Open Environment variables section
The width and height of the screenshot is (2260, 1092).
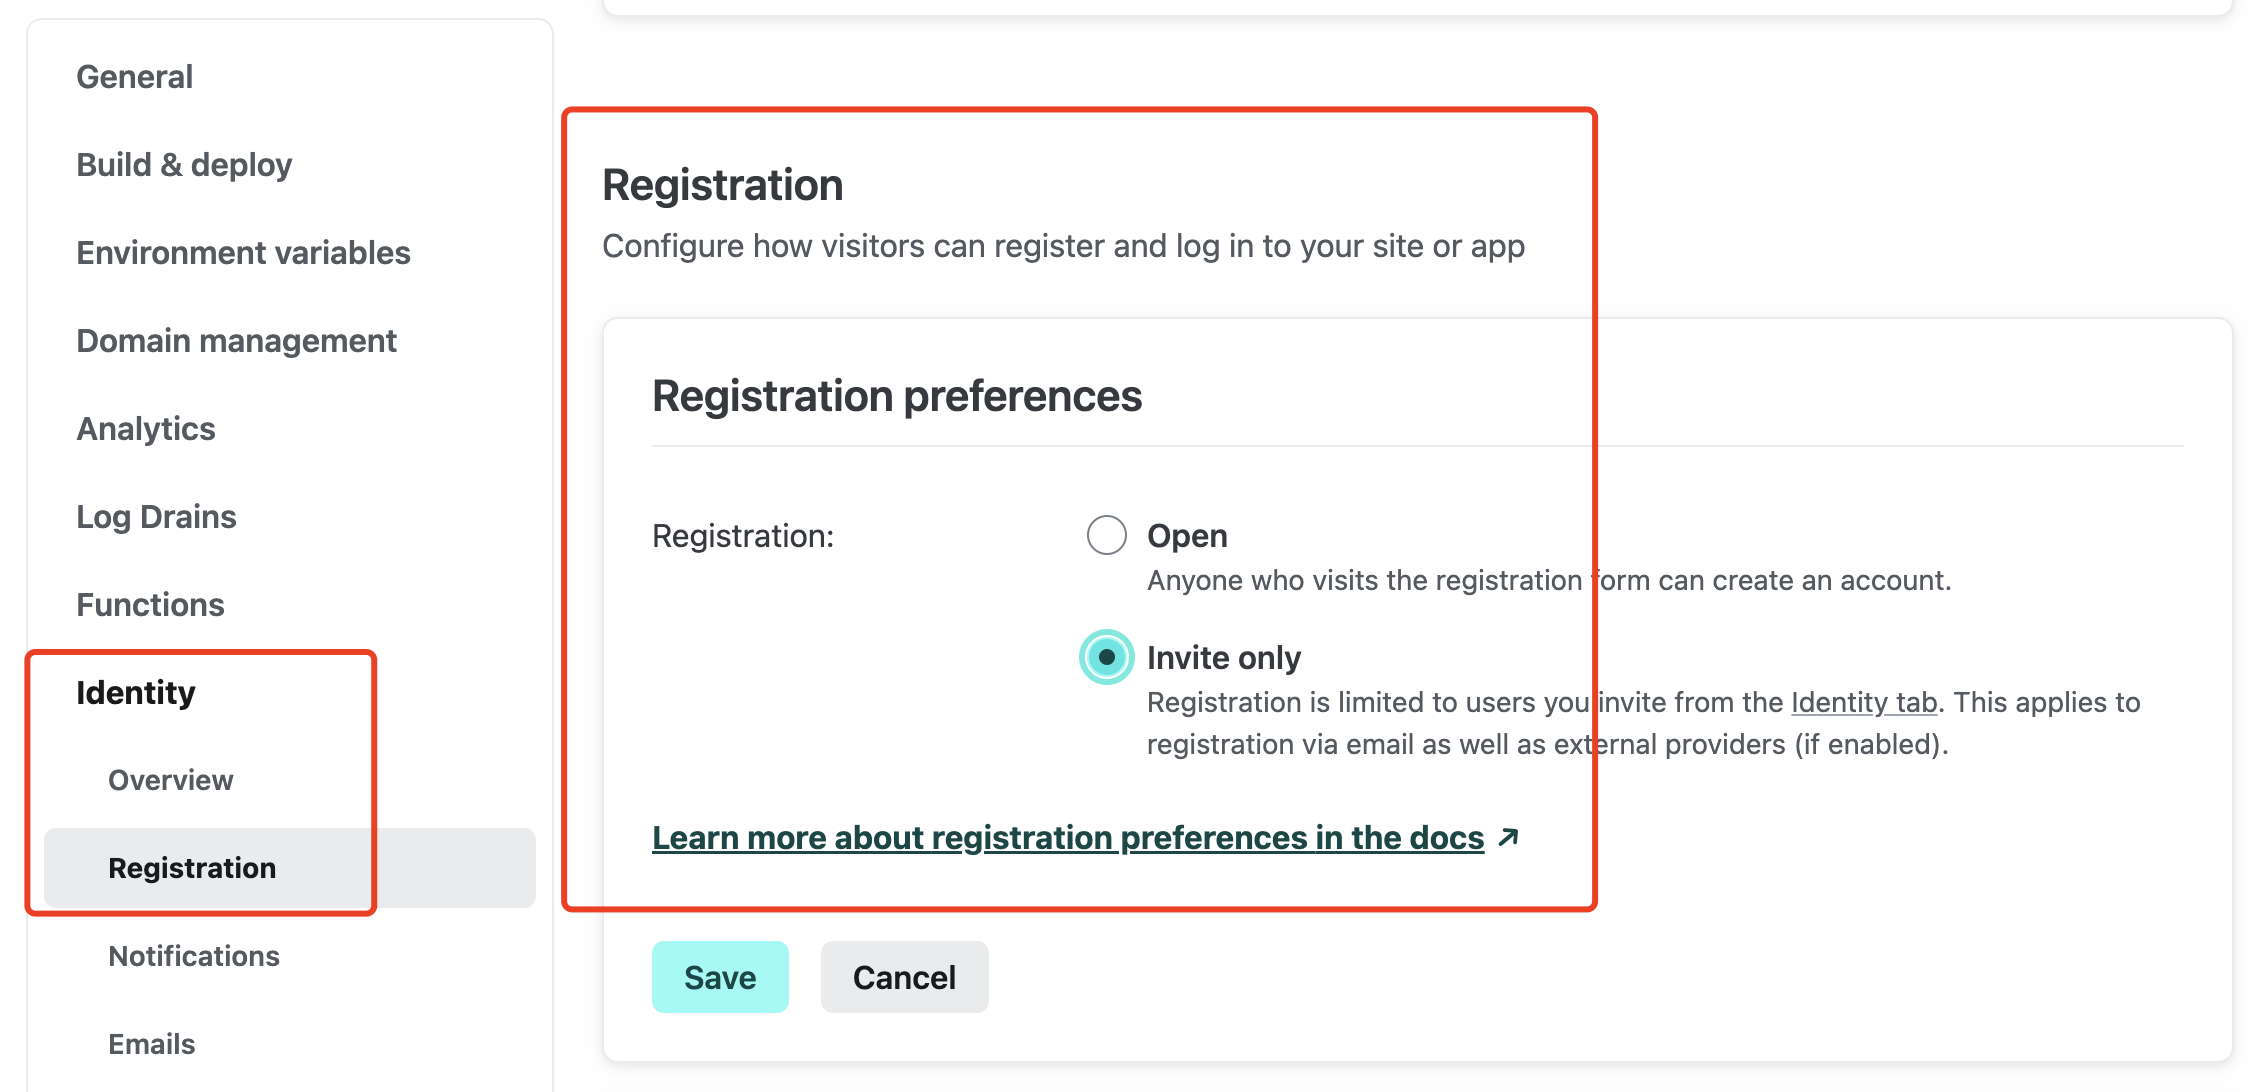pos(243,253)
